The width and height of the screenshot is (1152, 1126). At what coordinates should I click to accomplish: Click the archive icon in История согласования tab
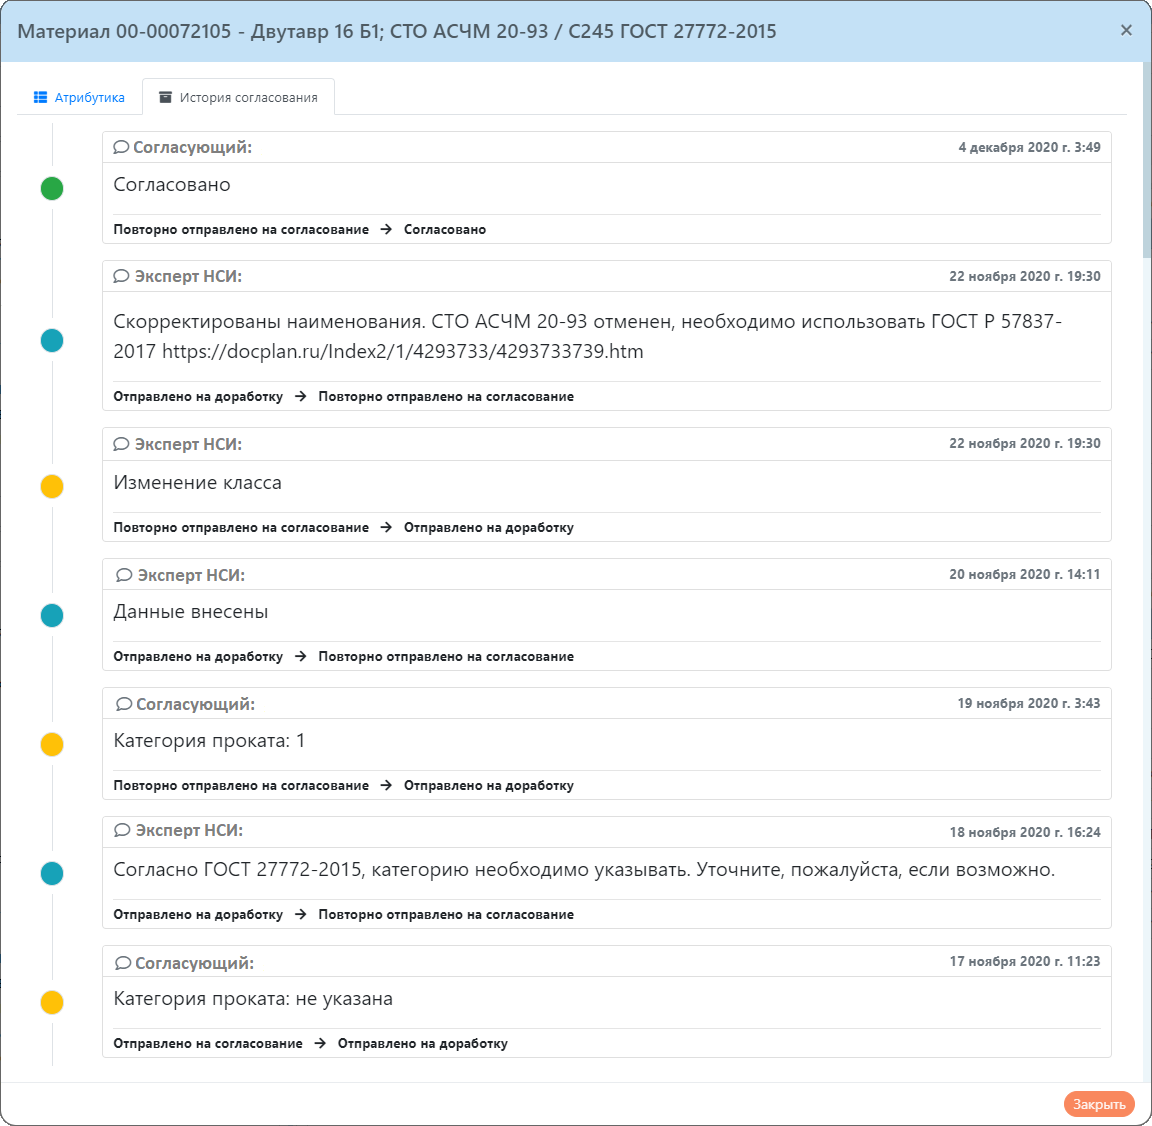click(166, 98)
